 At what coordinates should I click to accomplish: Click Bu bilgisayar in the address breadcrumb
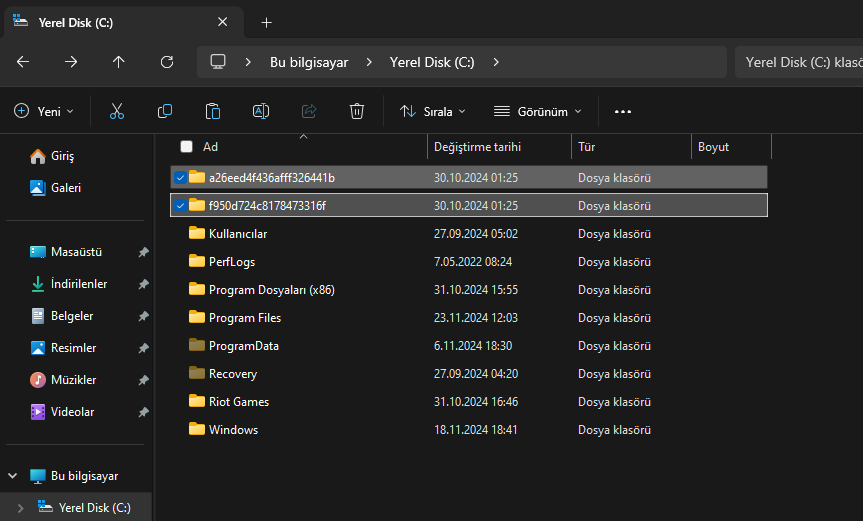309,62
